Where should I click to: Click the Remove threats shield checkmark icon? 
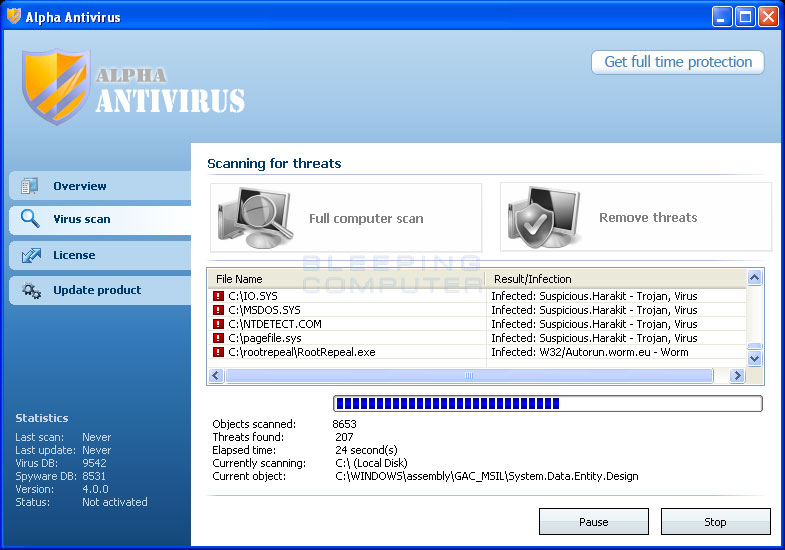point(544,218)
